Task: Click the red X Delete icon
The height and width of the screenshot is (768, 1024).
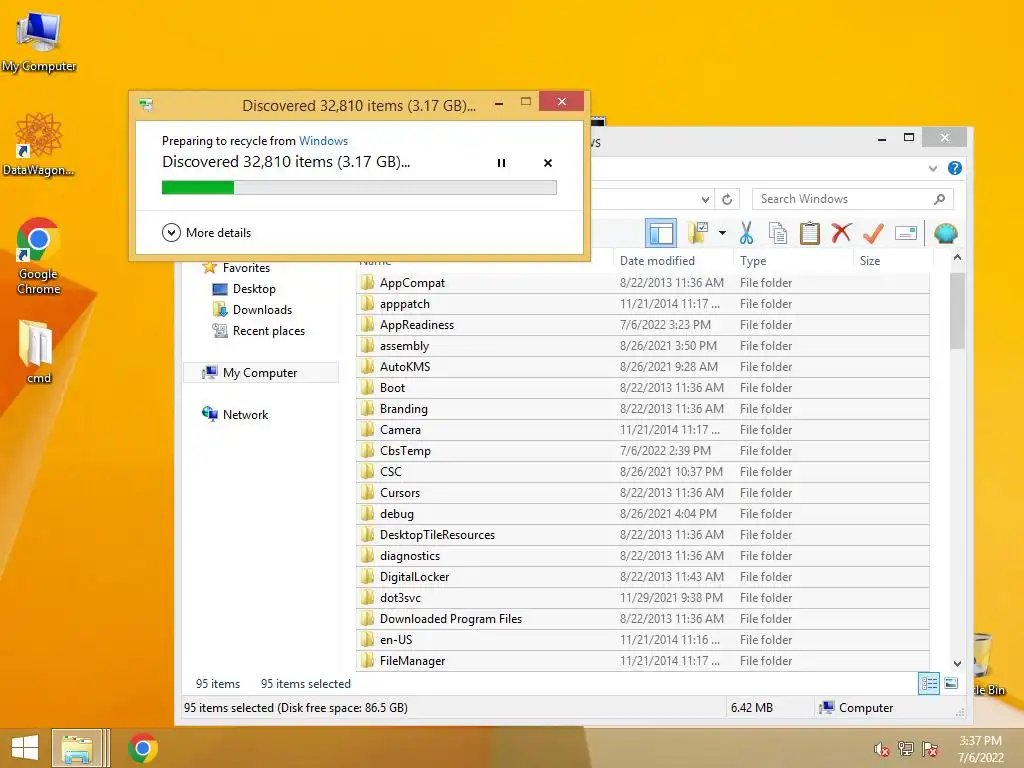Action: point(841,232)
